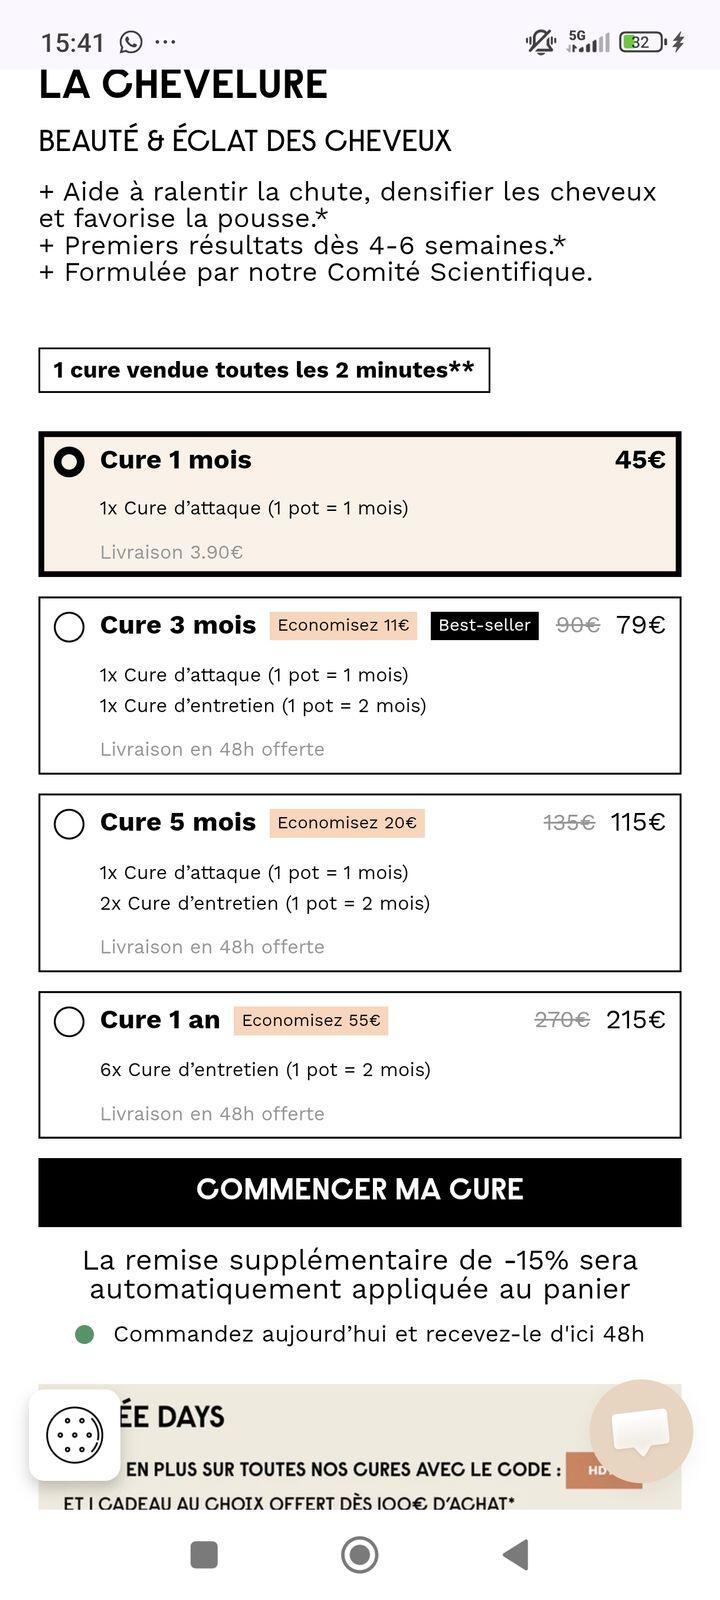Select the Cure 1 an radio
Screen dimensions: 720x1600
click(69, 1022)
